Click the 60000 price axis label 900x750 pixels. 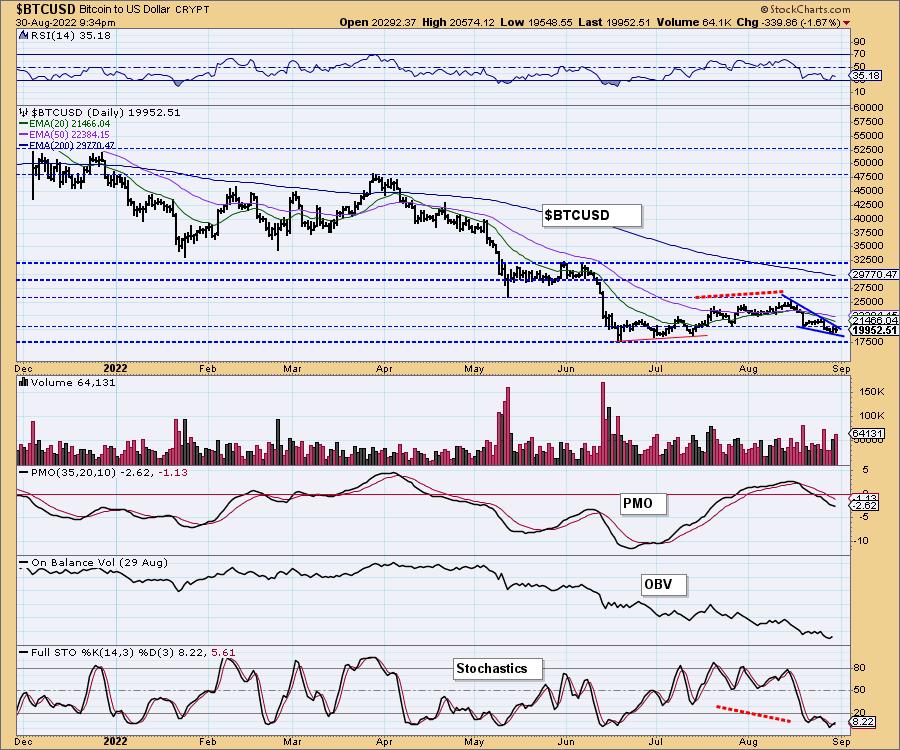point(868,107)
